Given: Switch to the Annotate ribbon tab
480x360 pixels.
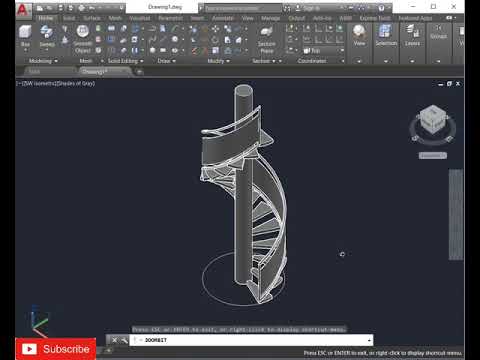Looking at the screenshot, I should click(223, 18).
